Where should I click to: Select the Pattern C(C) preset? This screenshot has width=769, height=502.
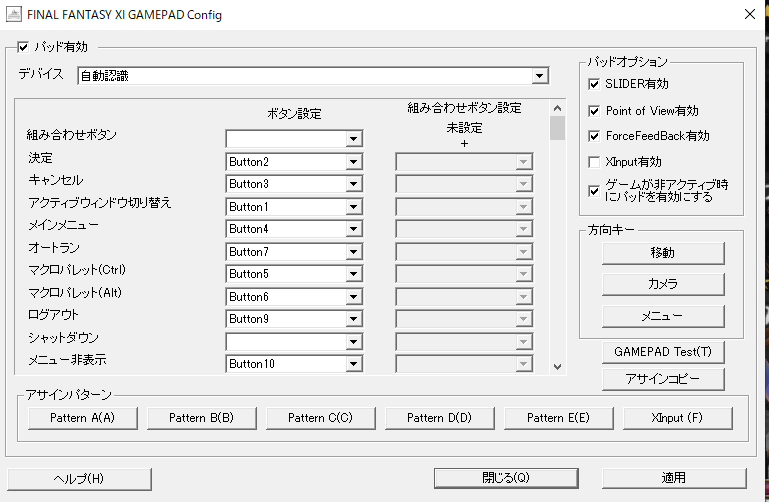(x=320, y=418)
